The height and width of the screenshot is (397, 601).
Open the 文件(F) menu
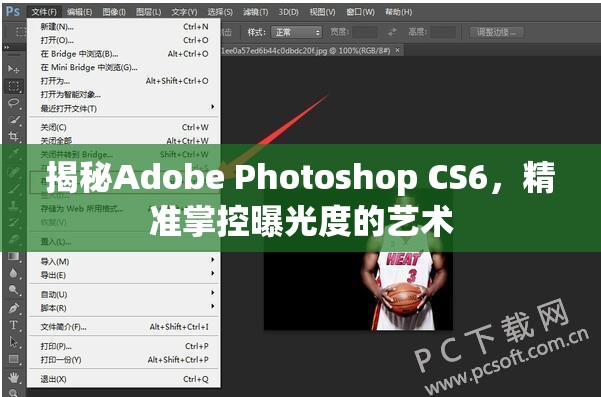pyautogui.click(x=44, y=12)
